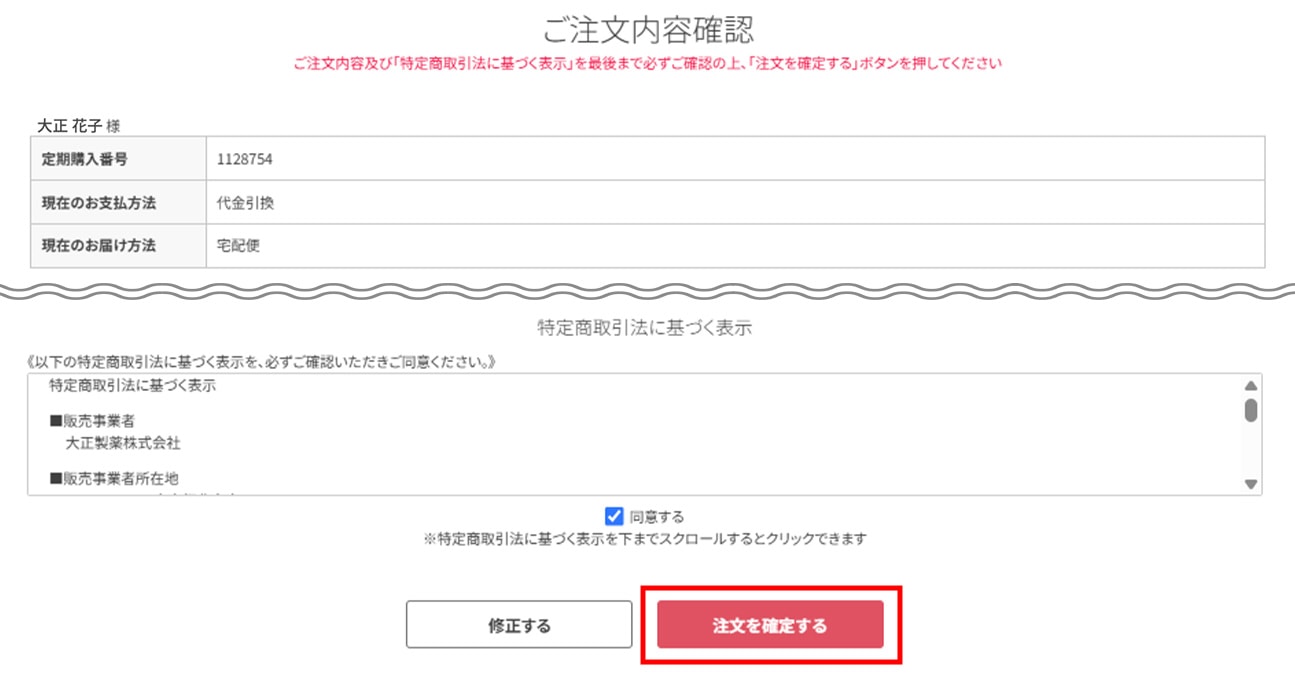
Task: Click the 同意する label text
Action: pyautogui.click(x=657, y=517)
